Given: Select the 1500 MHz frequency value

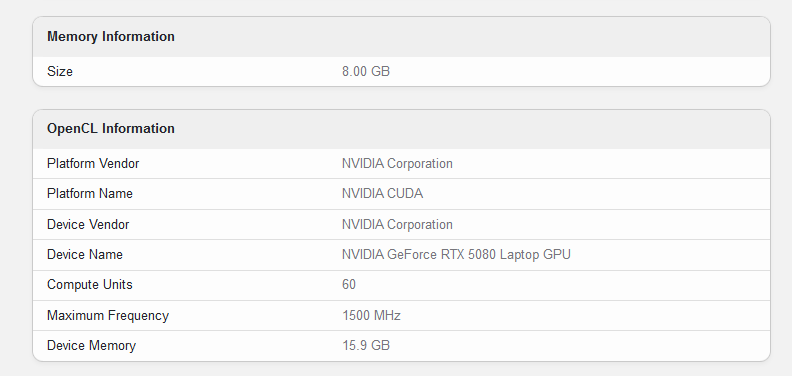Looking at the screenshot, I should point(371,315).
